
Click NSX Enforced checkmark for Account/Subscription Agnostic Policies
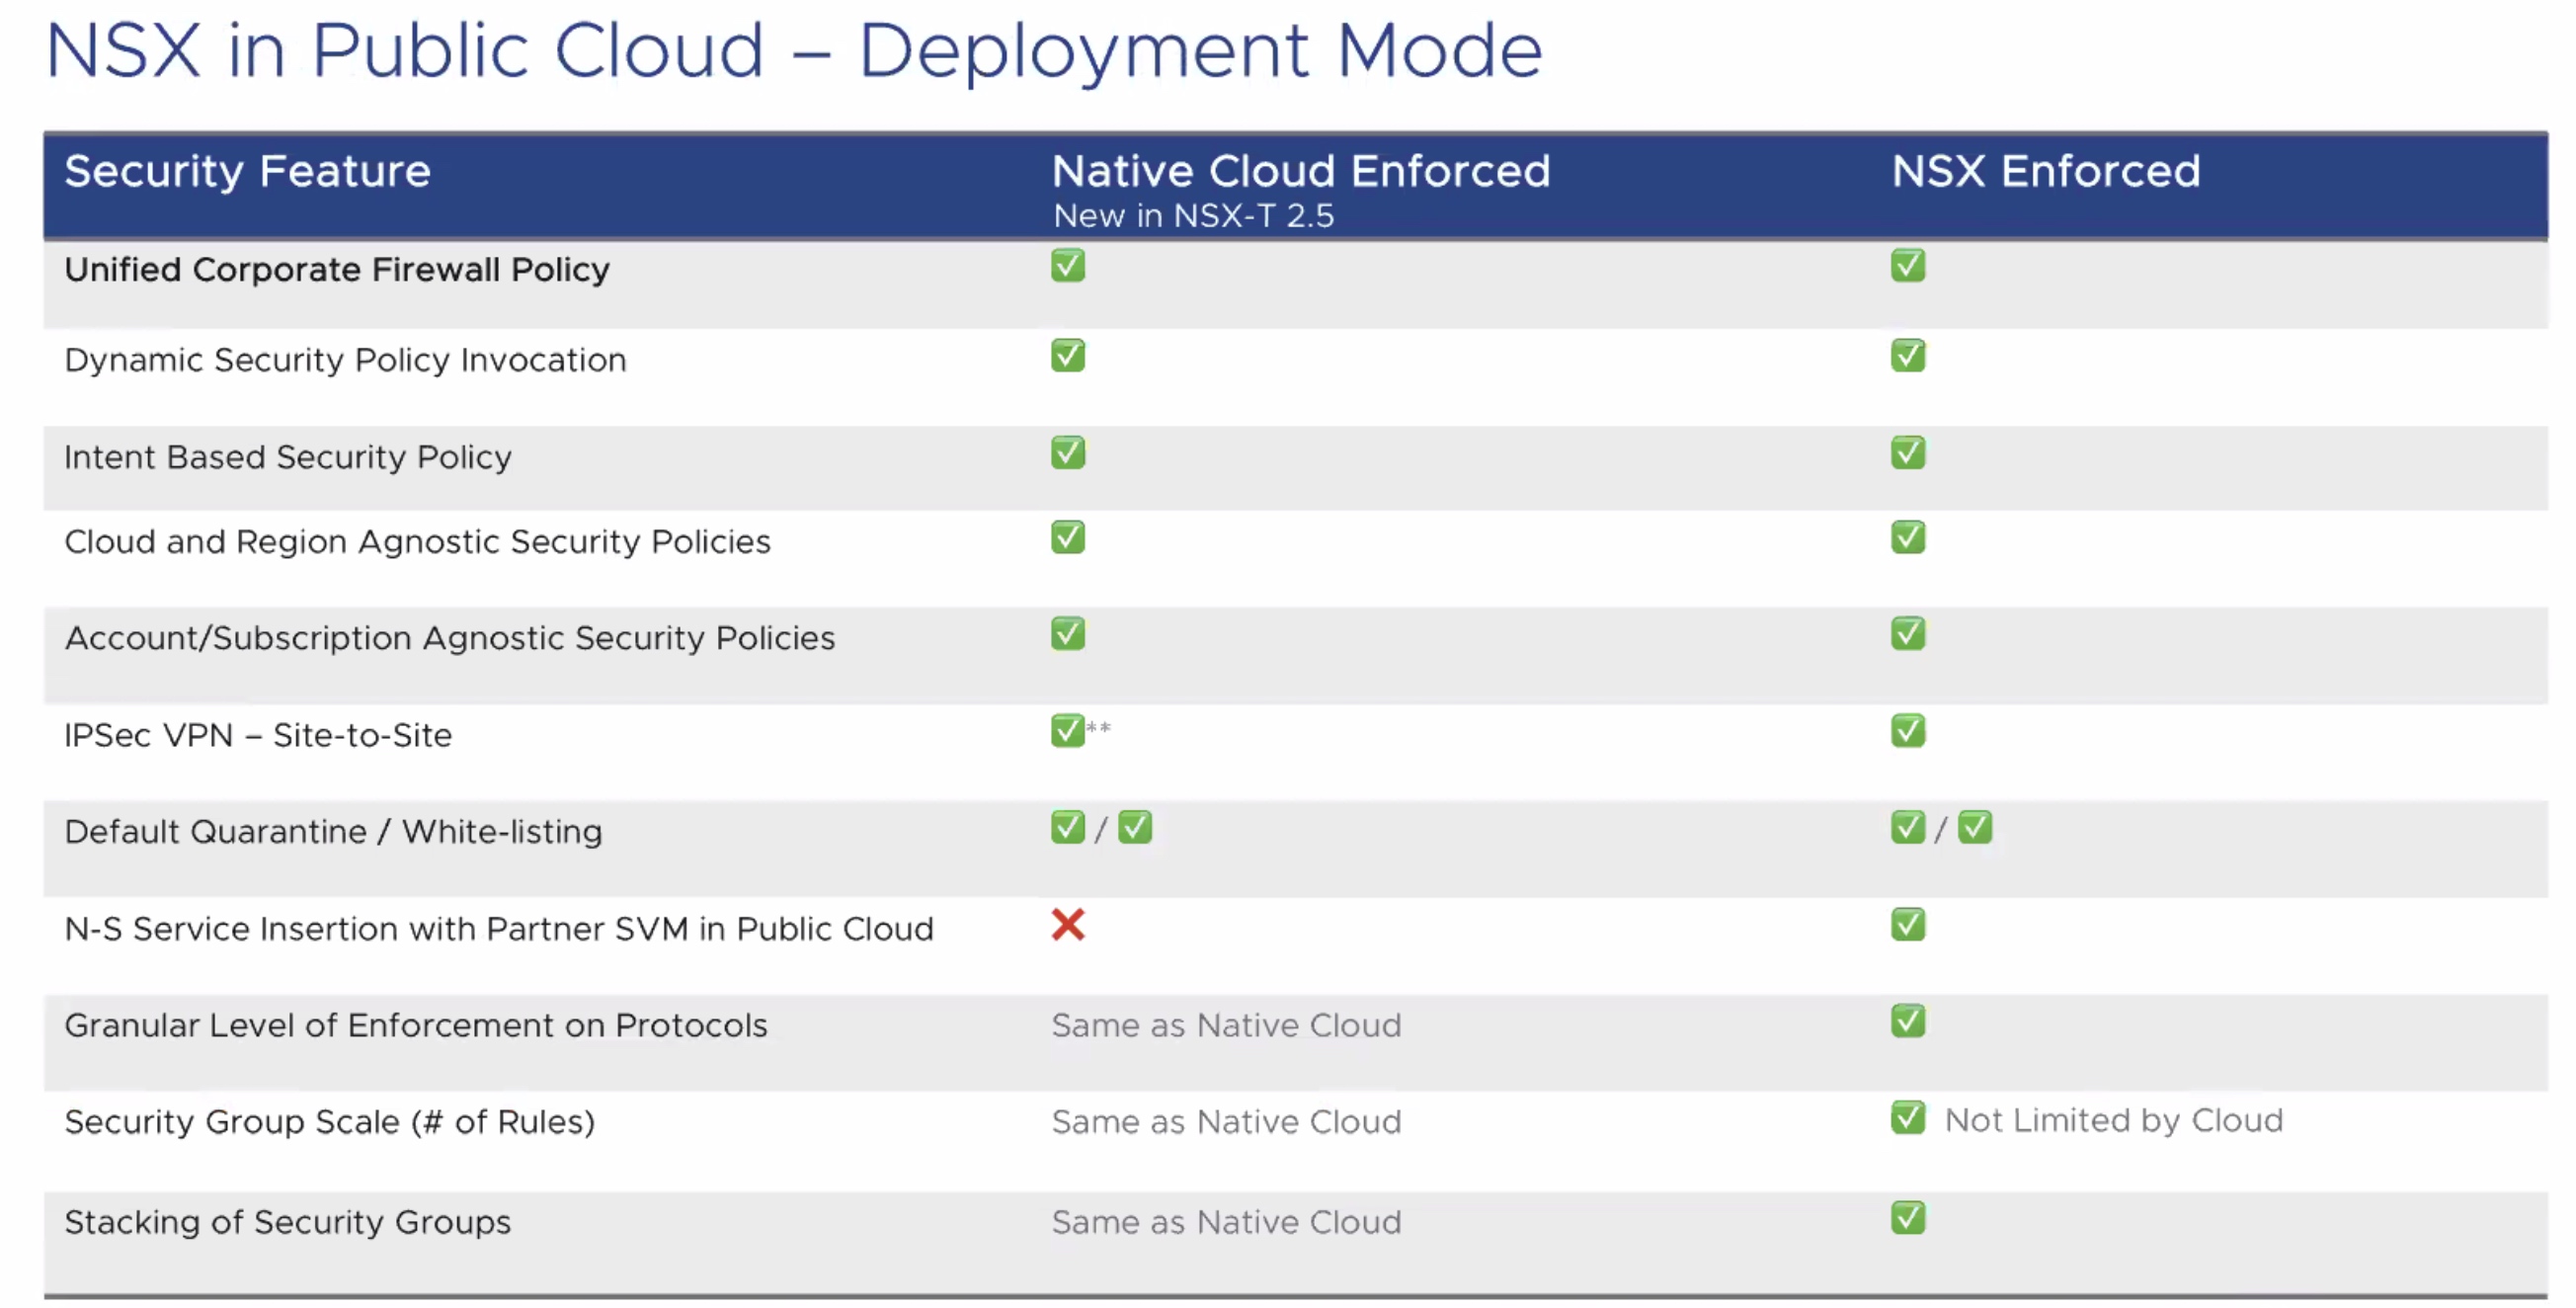pyautogui.click(x=1907, y=634)
